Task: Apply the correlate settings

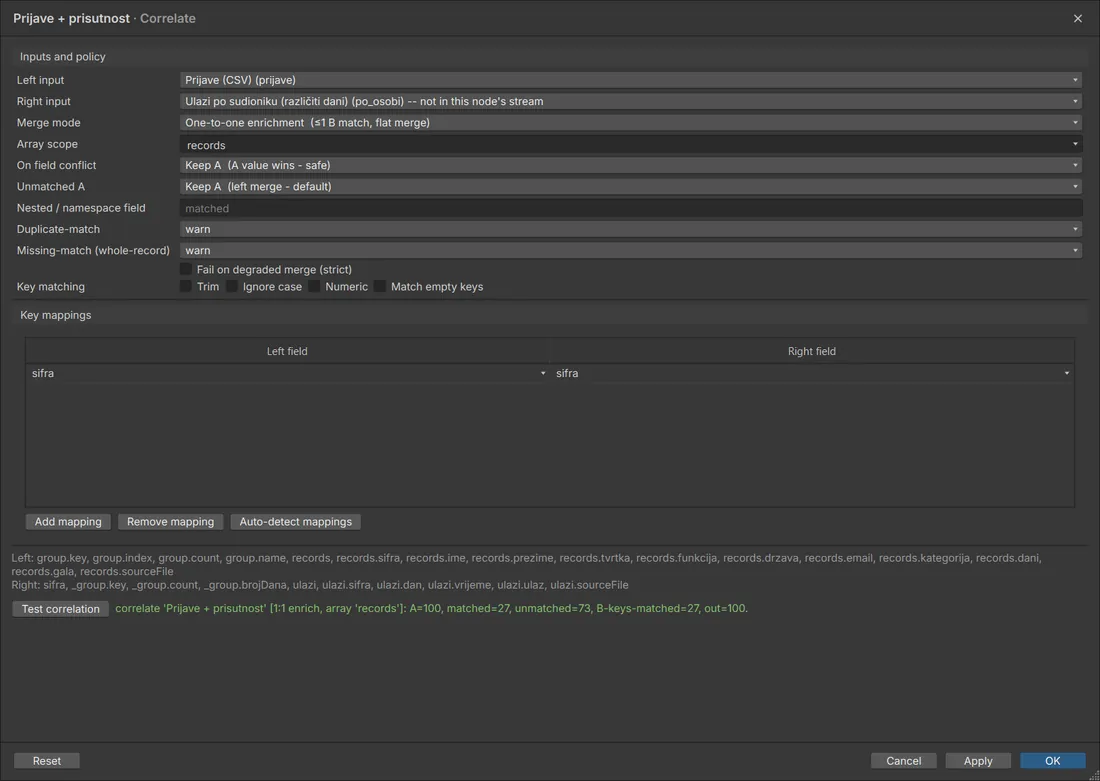Action: [x=978, y=761]
